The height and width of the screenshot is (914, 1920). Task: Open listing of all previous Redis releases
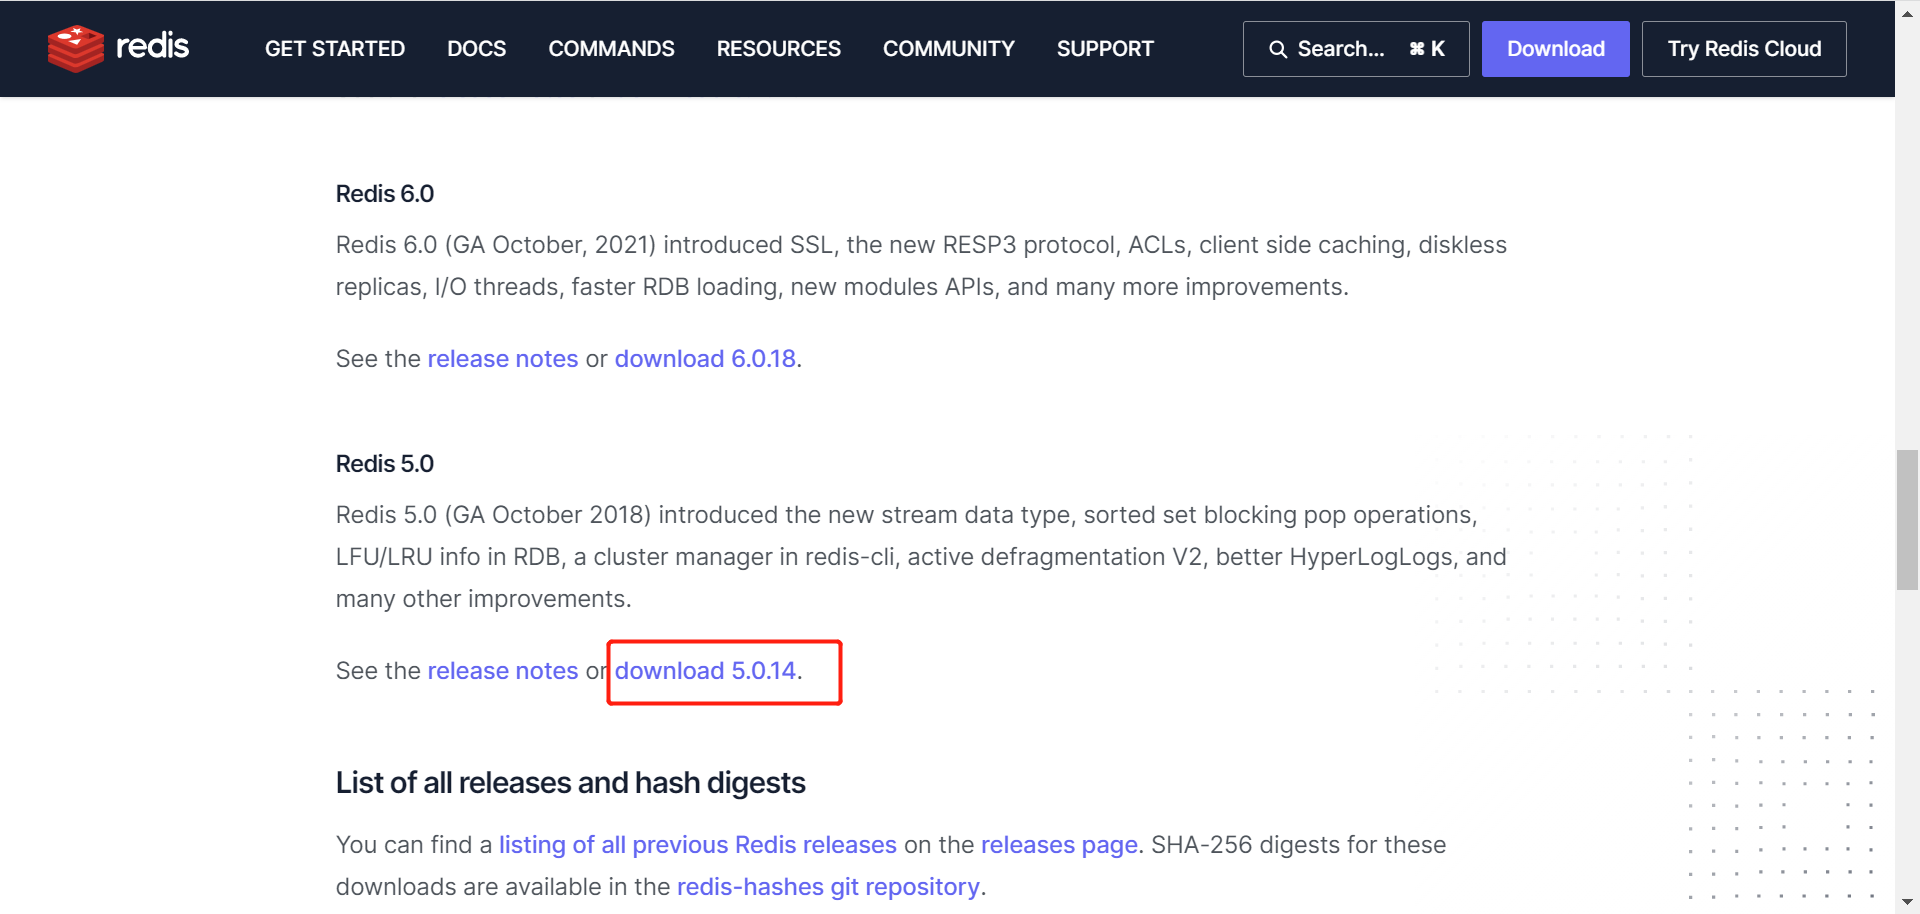[698, 845]
